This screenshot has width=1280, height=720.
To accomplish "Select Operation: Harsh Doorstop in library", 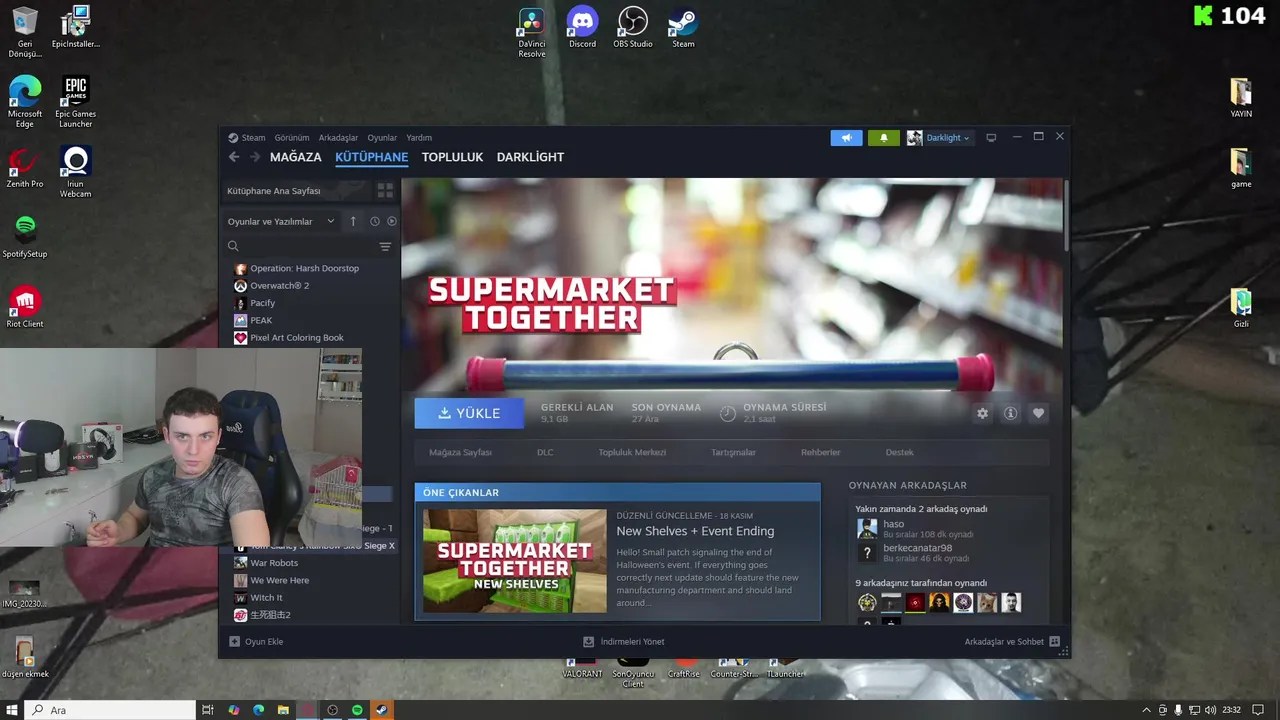I will 304,268.
